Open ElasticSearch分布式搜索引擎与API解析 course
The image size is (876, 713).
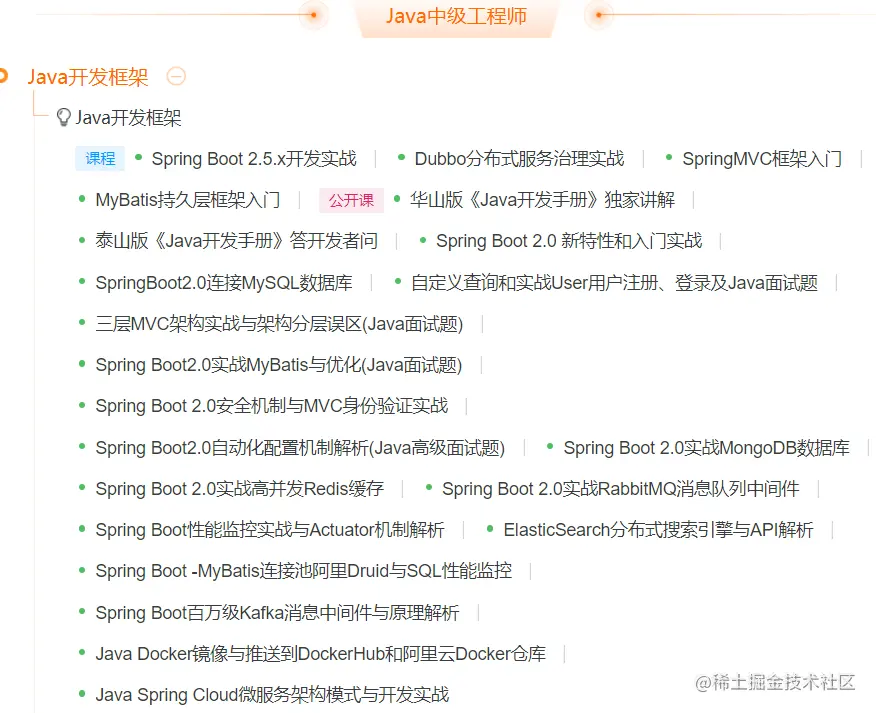pos(658,530)
